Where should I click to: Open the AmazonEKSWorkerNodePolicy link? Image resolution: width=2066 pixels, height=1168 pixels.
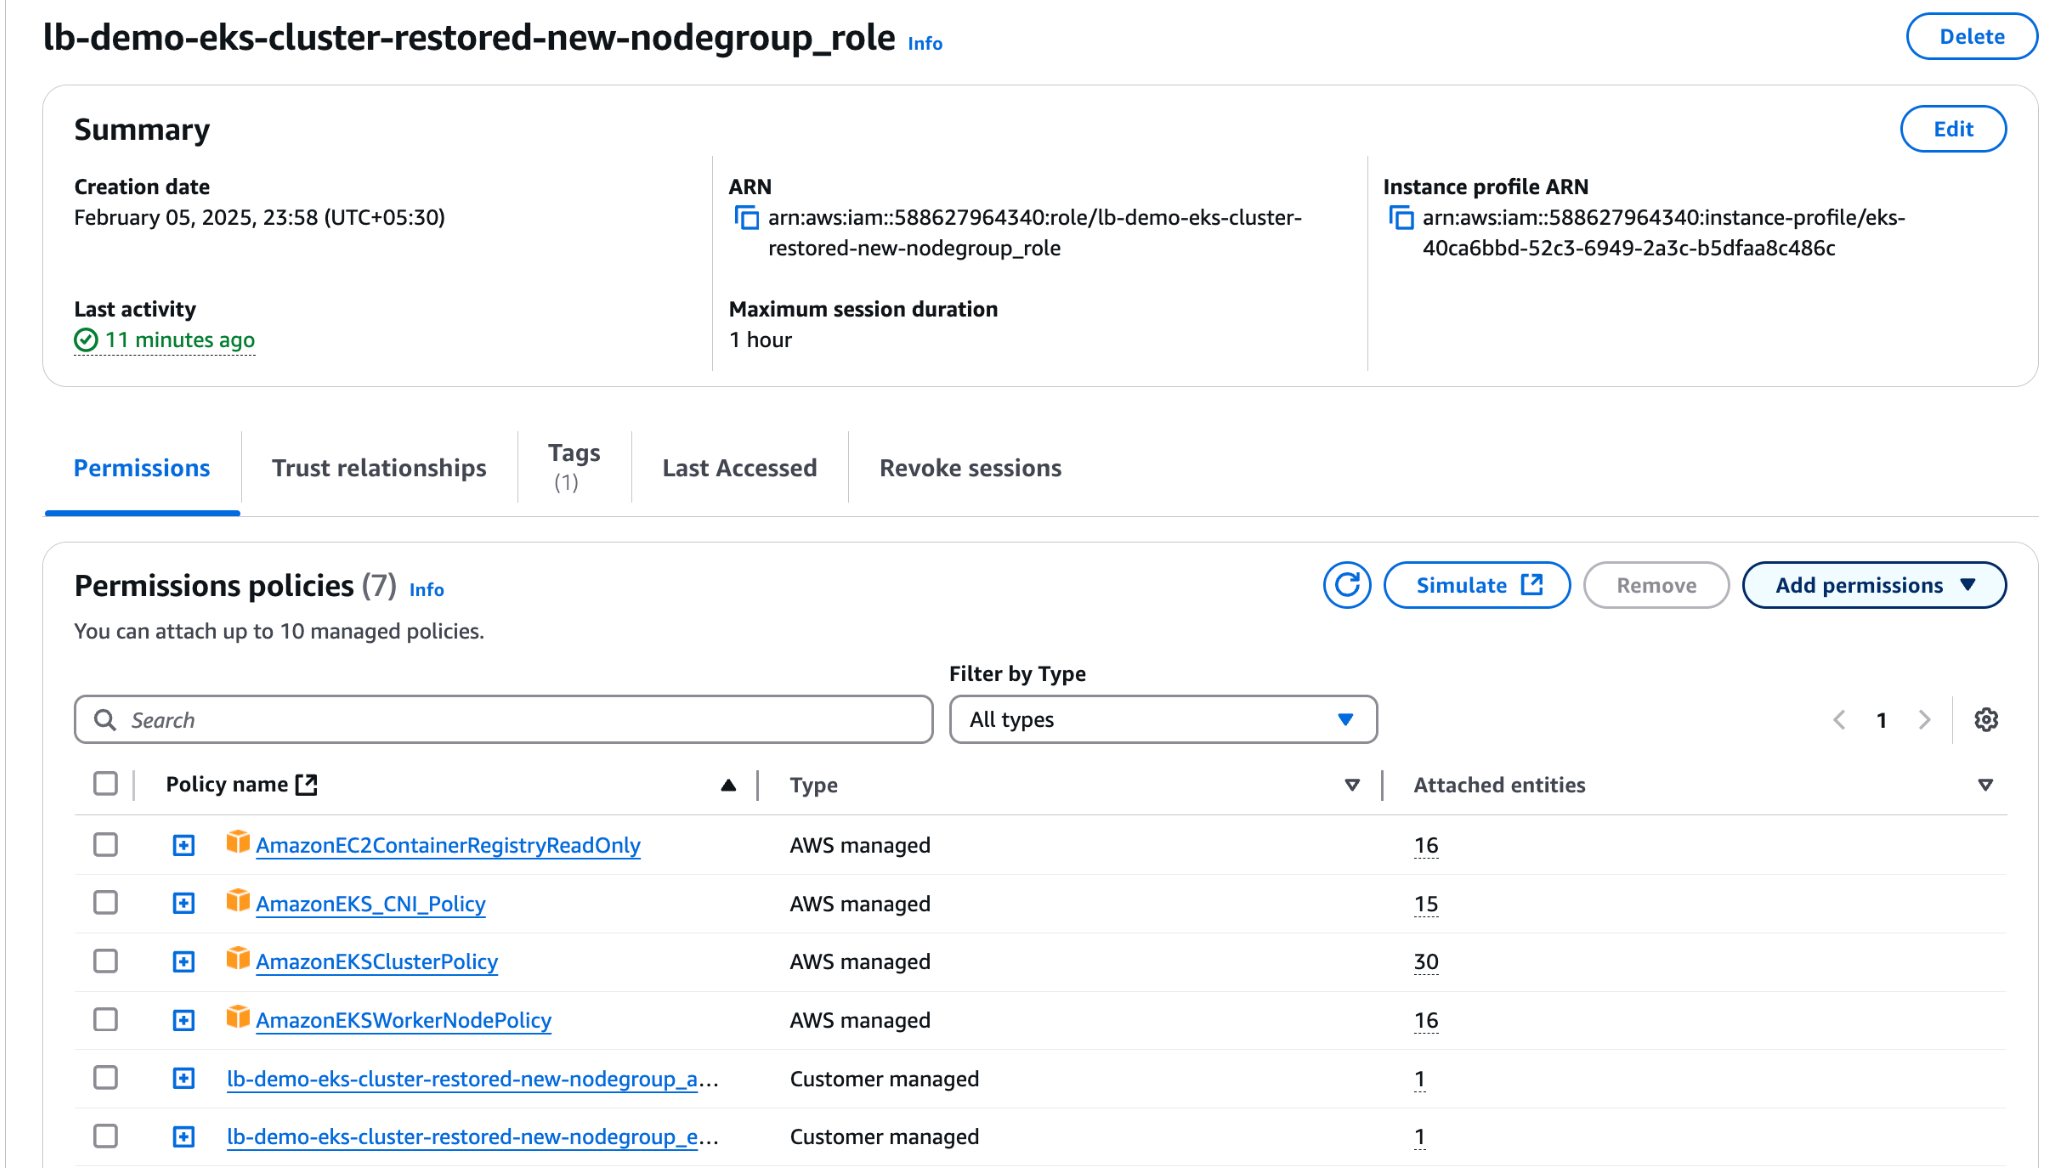coord(404,1021)
